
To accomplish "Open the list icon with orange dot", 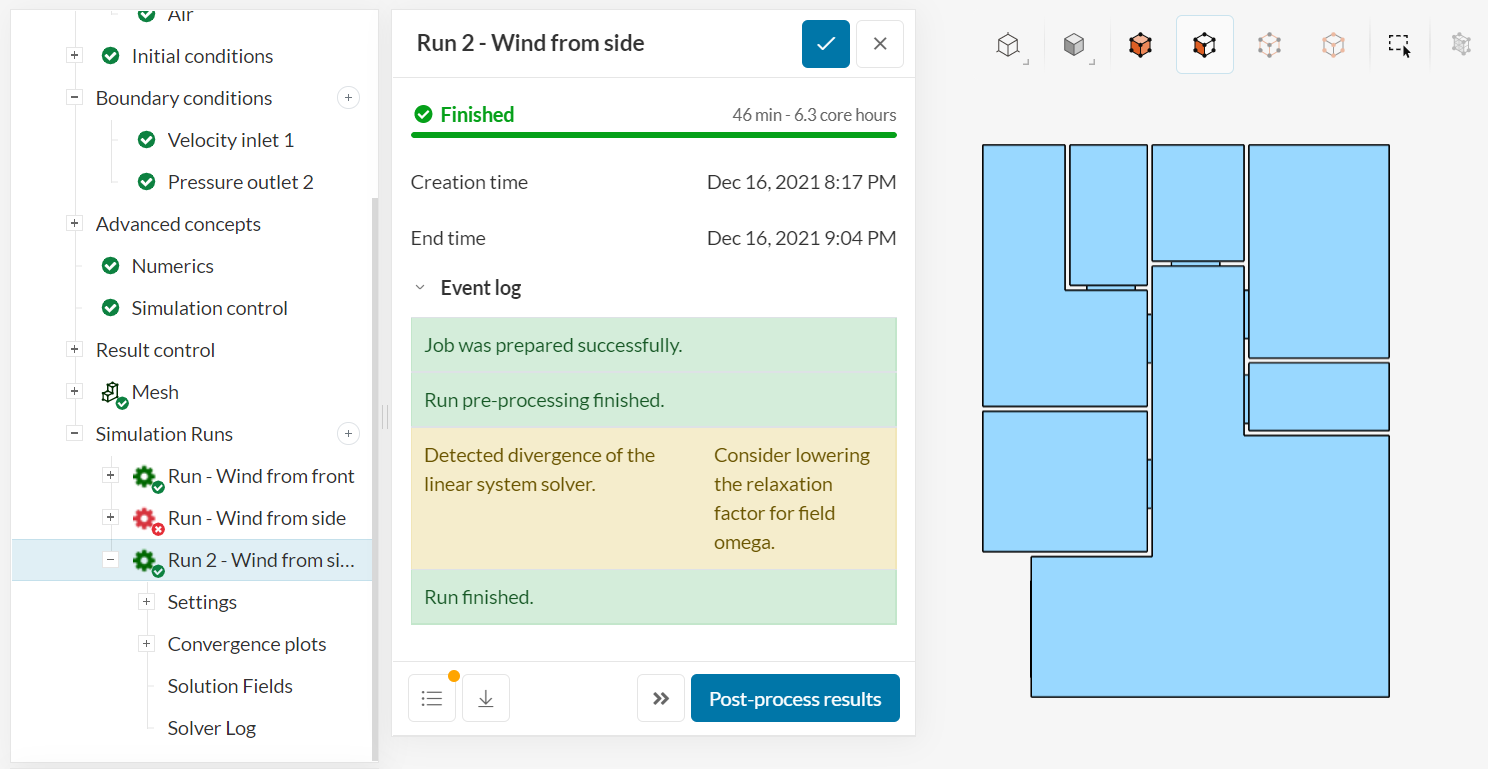I will [x=432, y=698].
